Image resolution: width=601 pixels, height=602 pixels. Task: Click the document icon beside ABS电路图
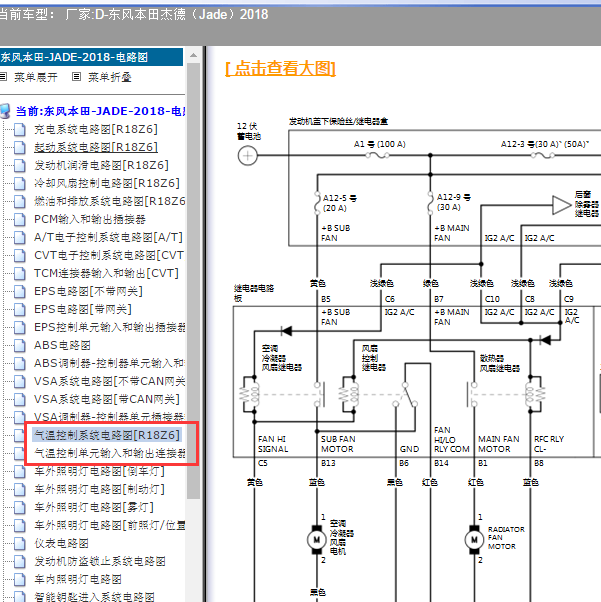(21, 345)
